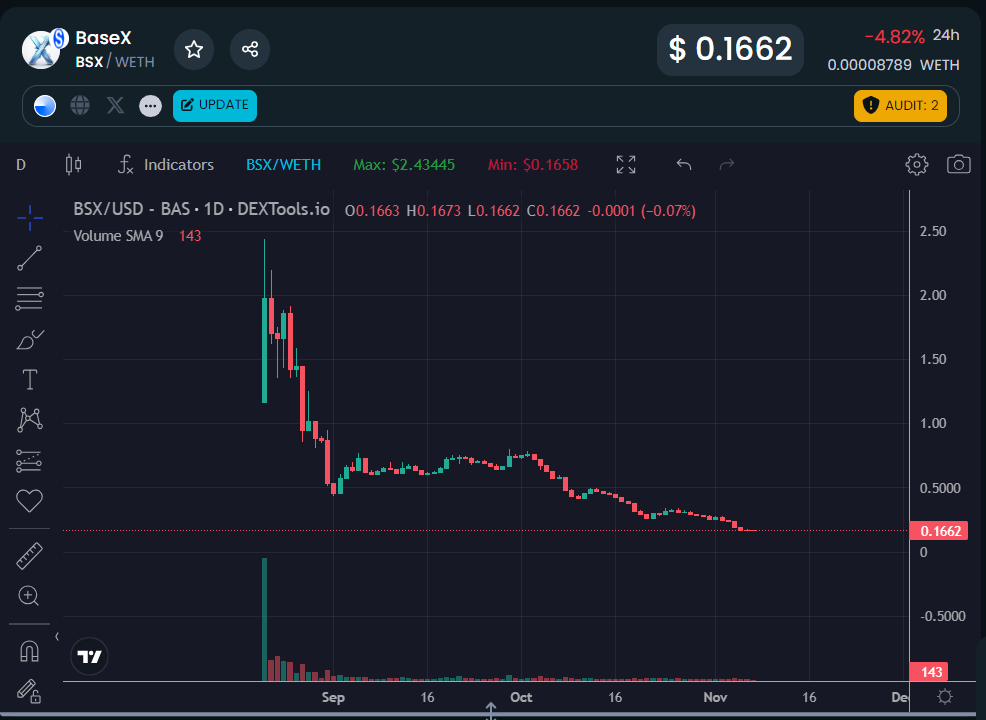The image size is (986, 720).
Task: Select the trend line drawing tool
Action: 30,258
